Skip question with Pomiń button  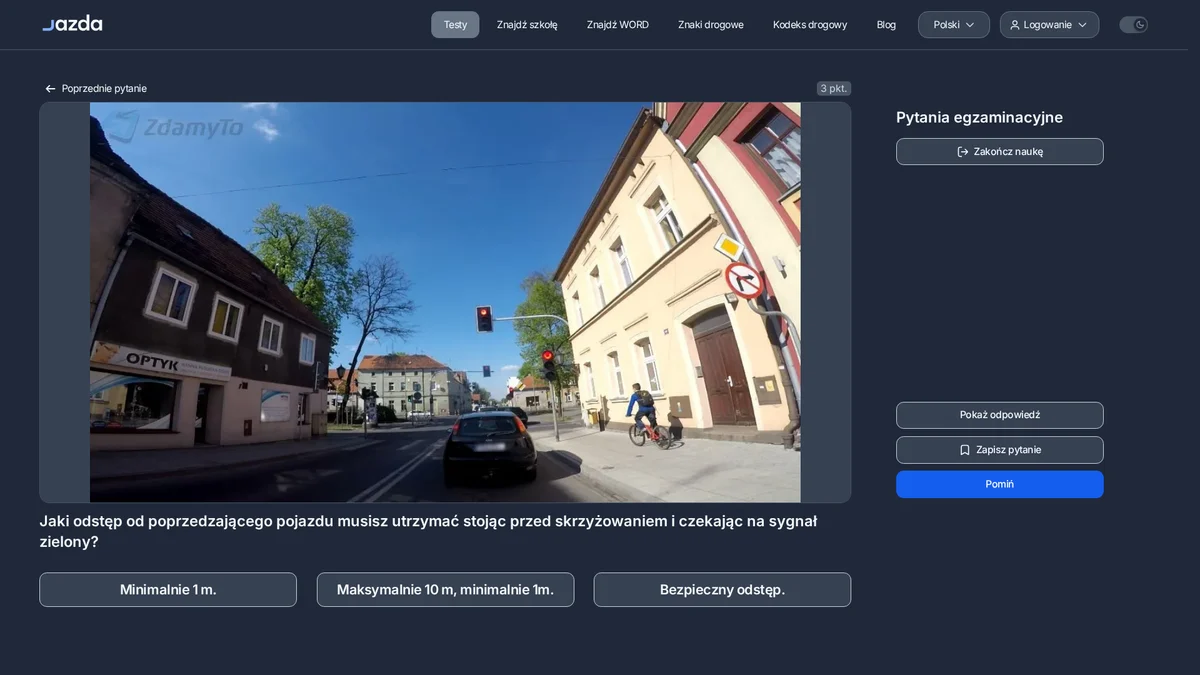click(x=1000, y=484)
